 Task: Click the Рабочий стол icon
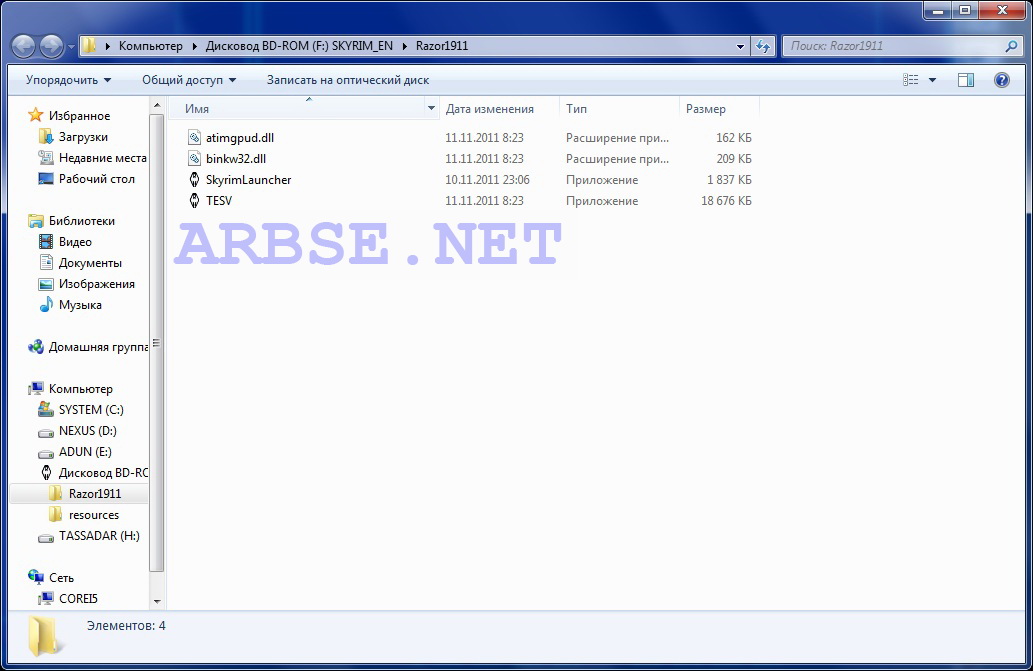(45, 178)
